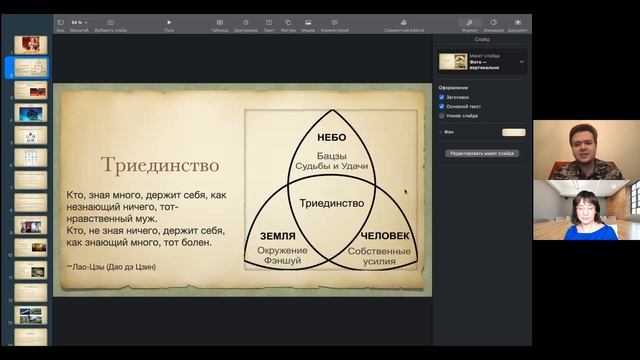Screen dimensions: 640x360
Task: Click the ~Лао-Цзы (Дао дэ Цзин) attribution
Action: click(111, 267)
